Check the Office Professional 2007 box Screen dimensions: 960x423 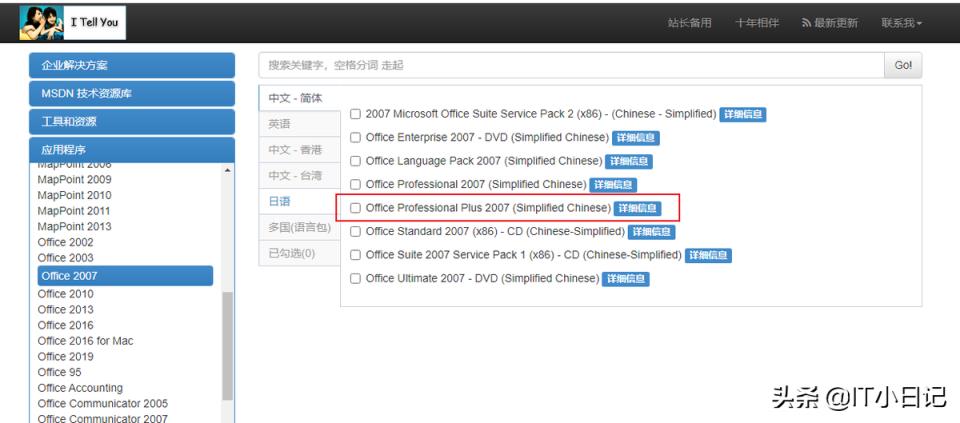pyautogui.click(x=355, y=184)
